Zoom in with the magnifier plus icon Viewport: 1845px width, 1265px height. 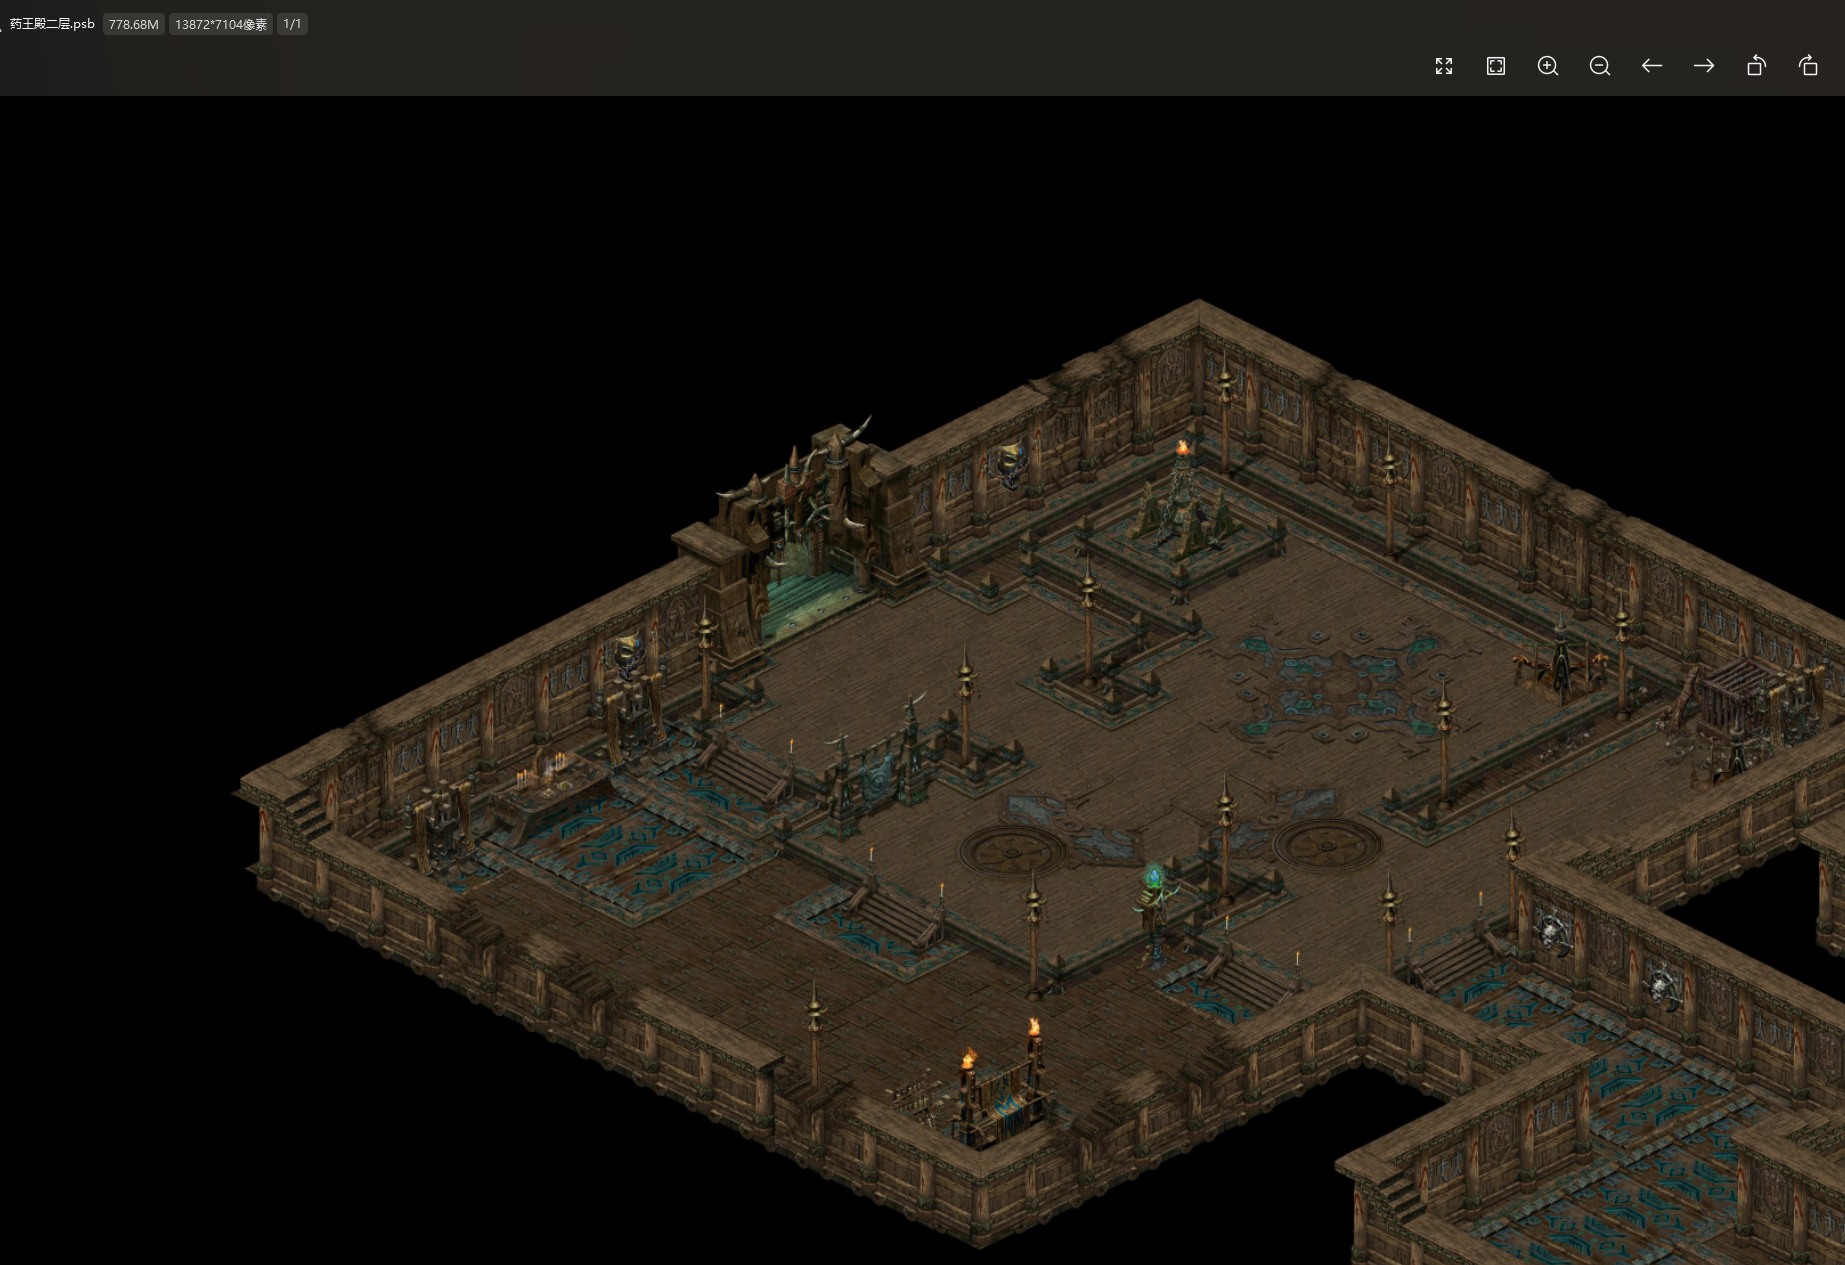pos(1548,66)
